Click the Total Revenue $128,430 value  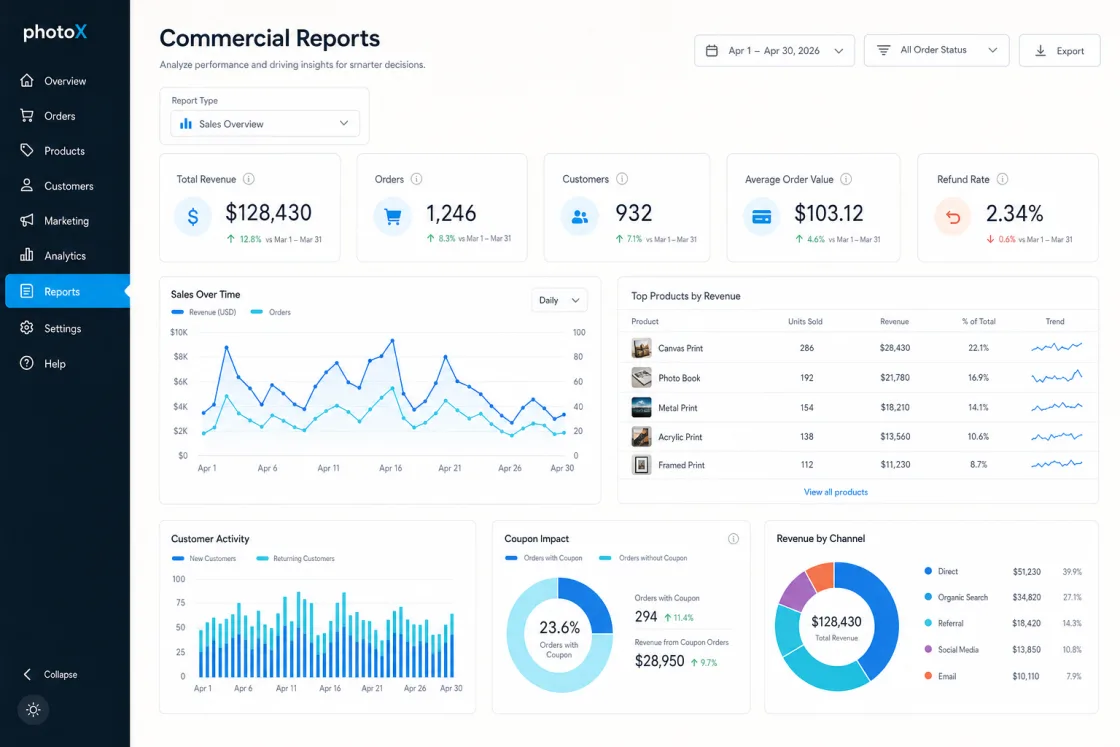[x=269, y=213]
